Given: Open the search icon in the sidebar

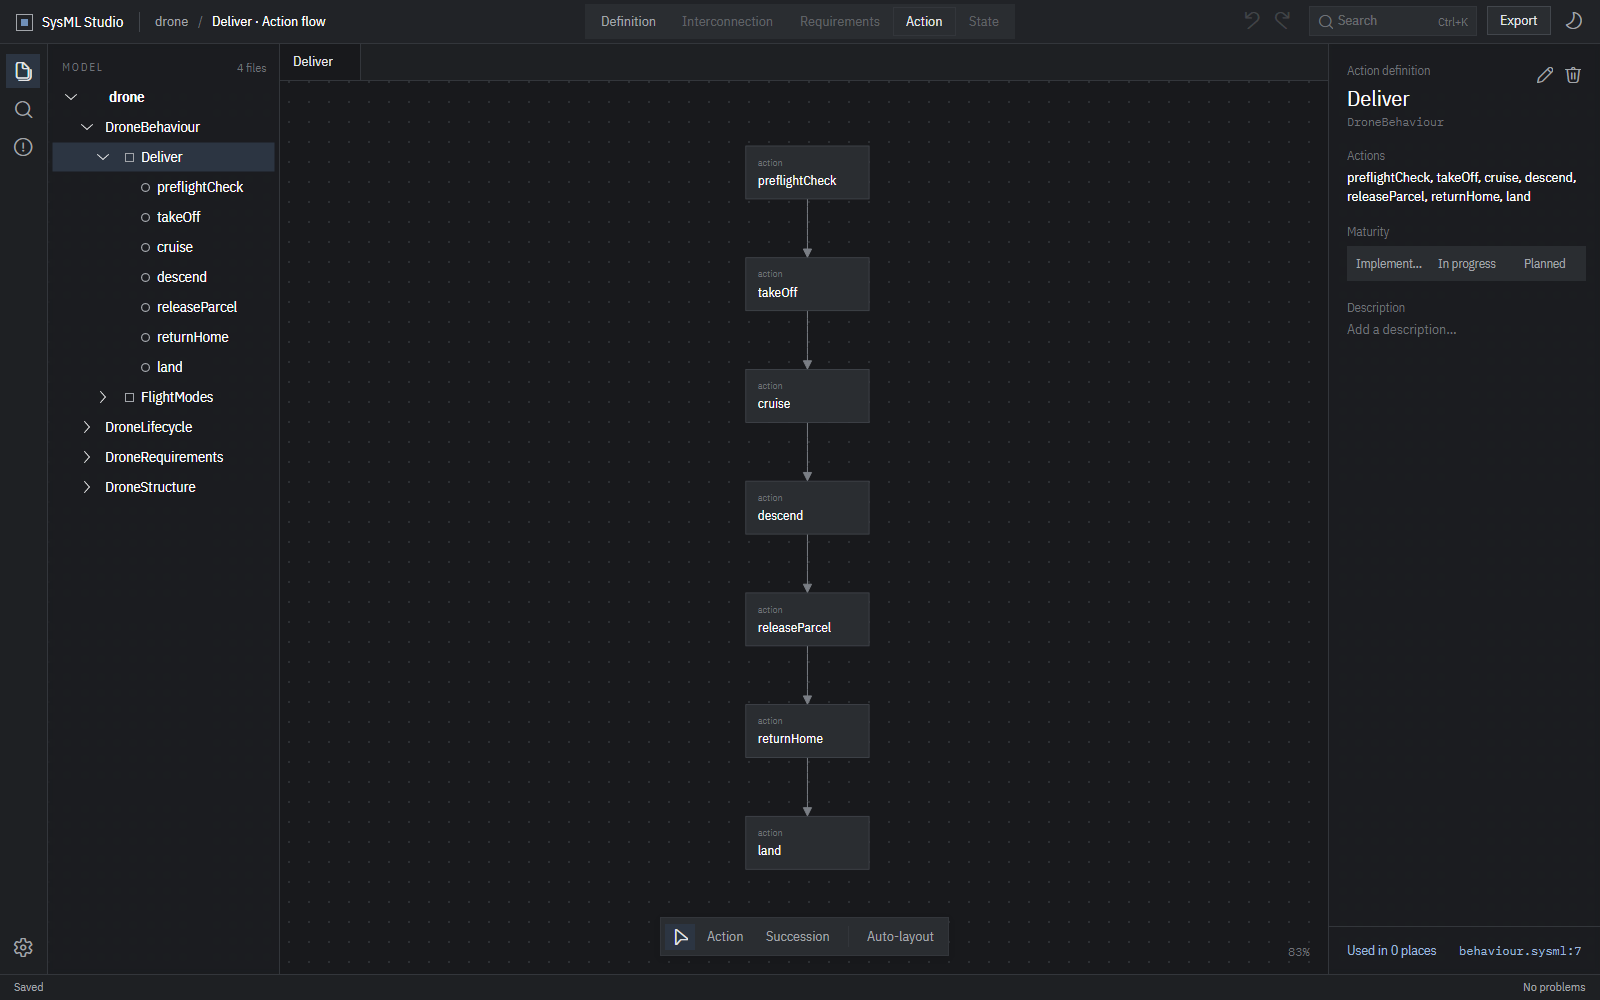Looking at the screenshot, I should coord(23,109).
